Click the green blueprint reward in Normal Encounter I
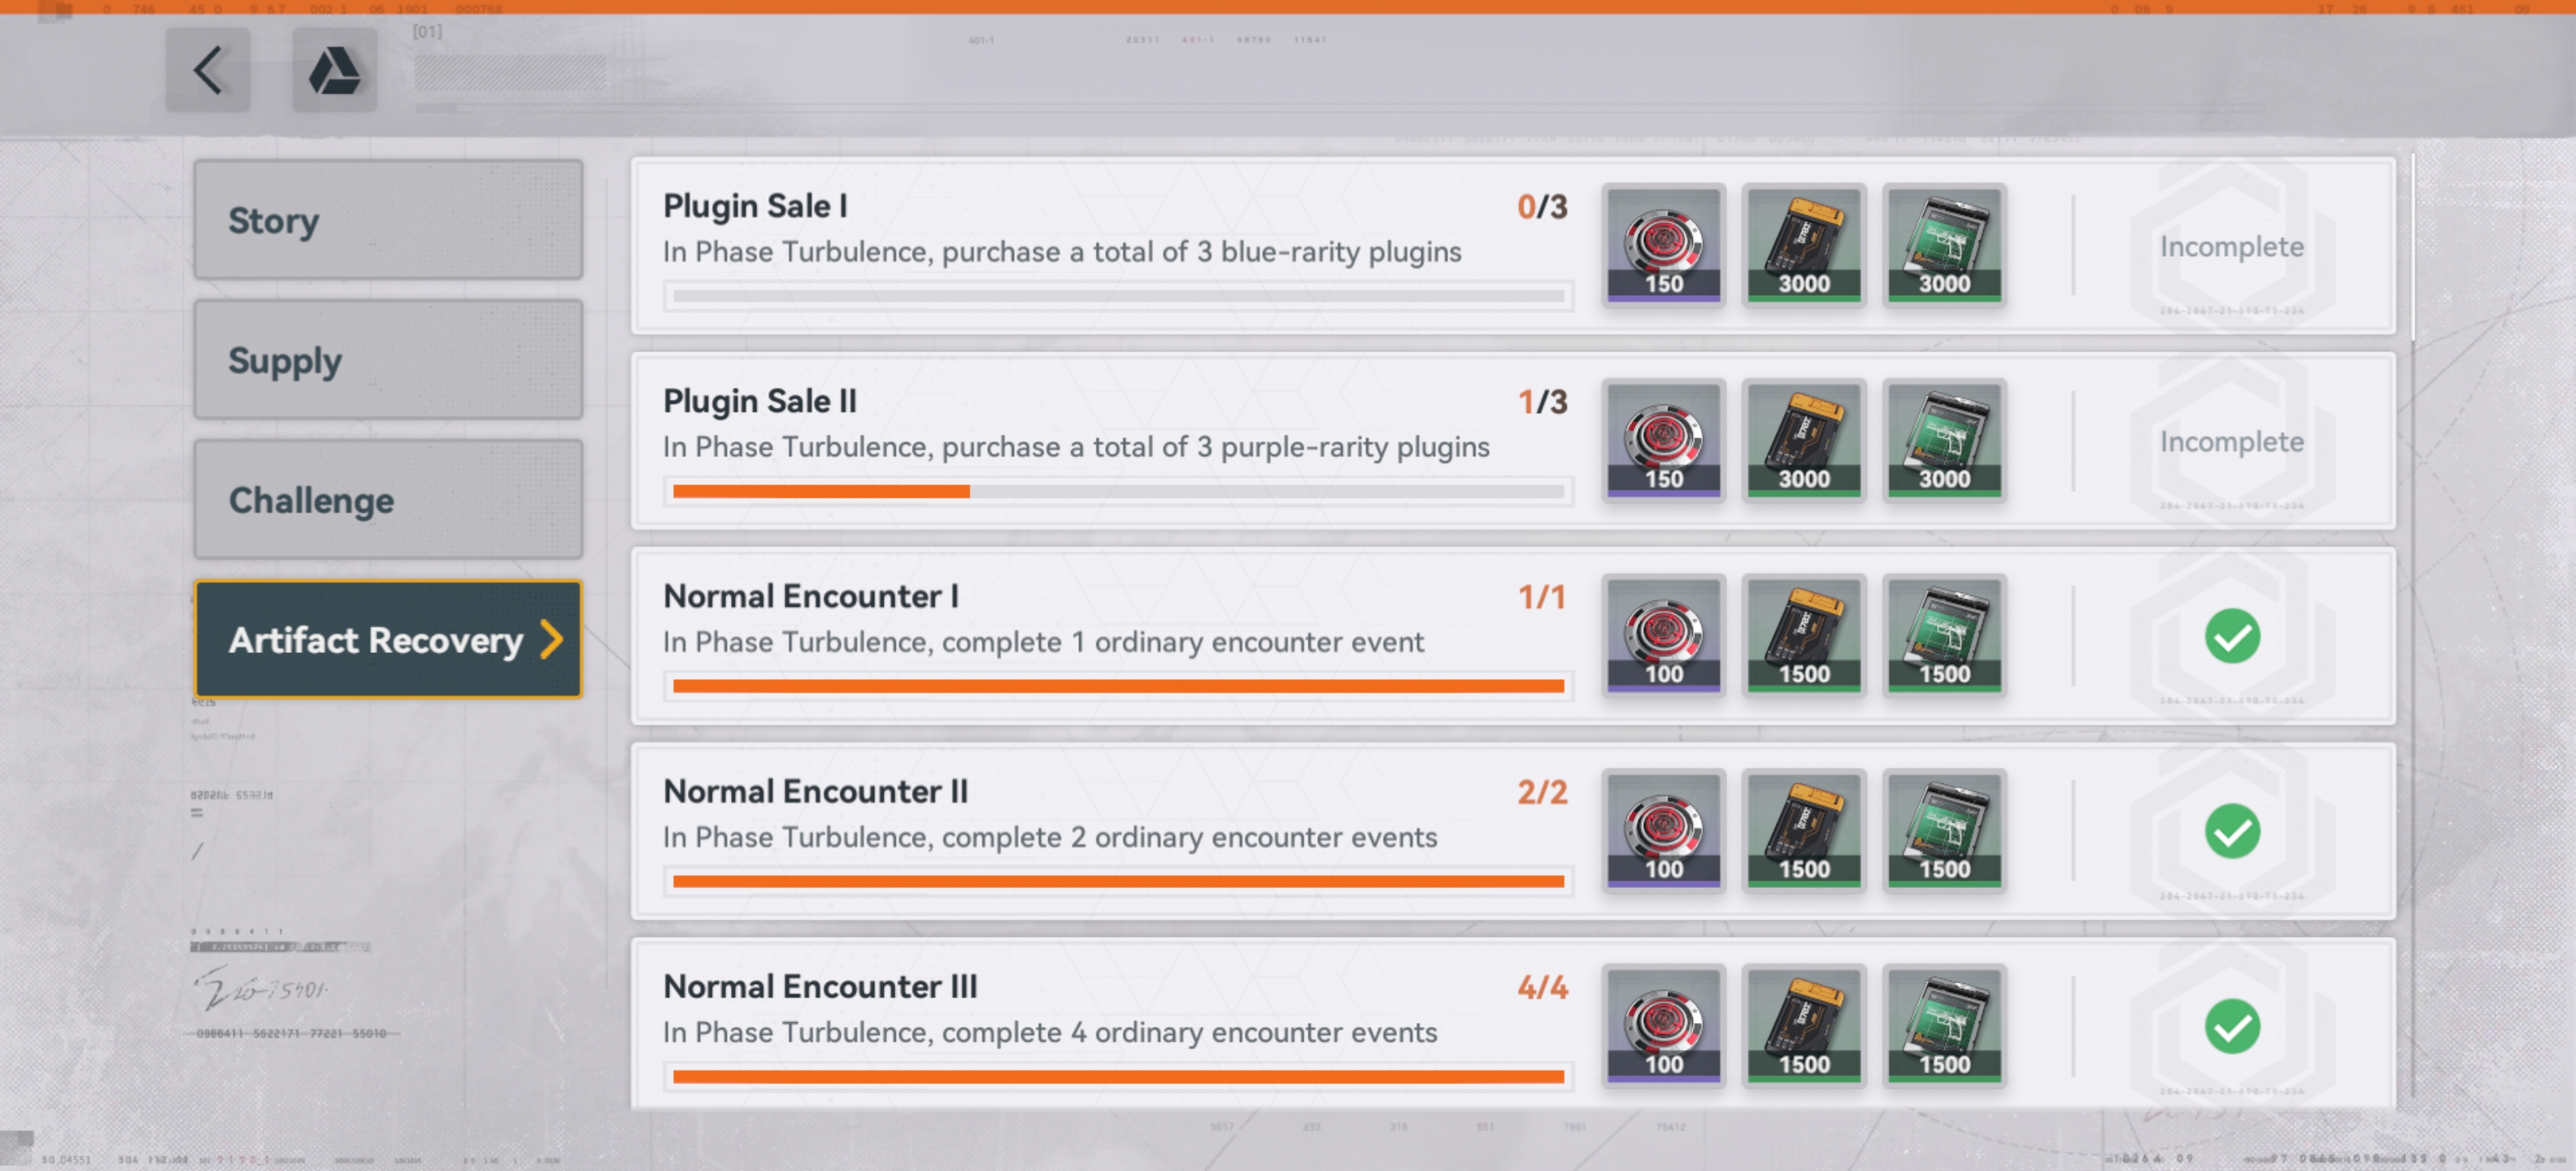The height and width of the screenshot is (1171, 2576). [1943, 635]
